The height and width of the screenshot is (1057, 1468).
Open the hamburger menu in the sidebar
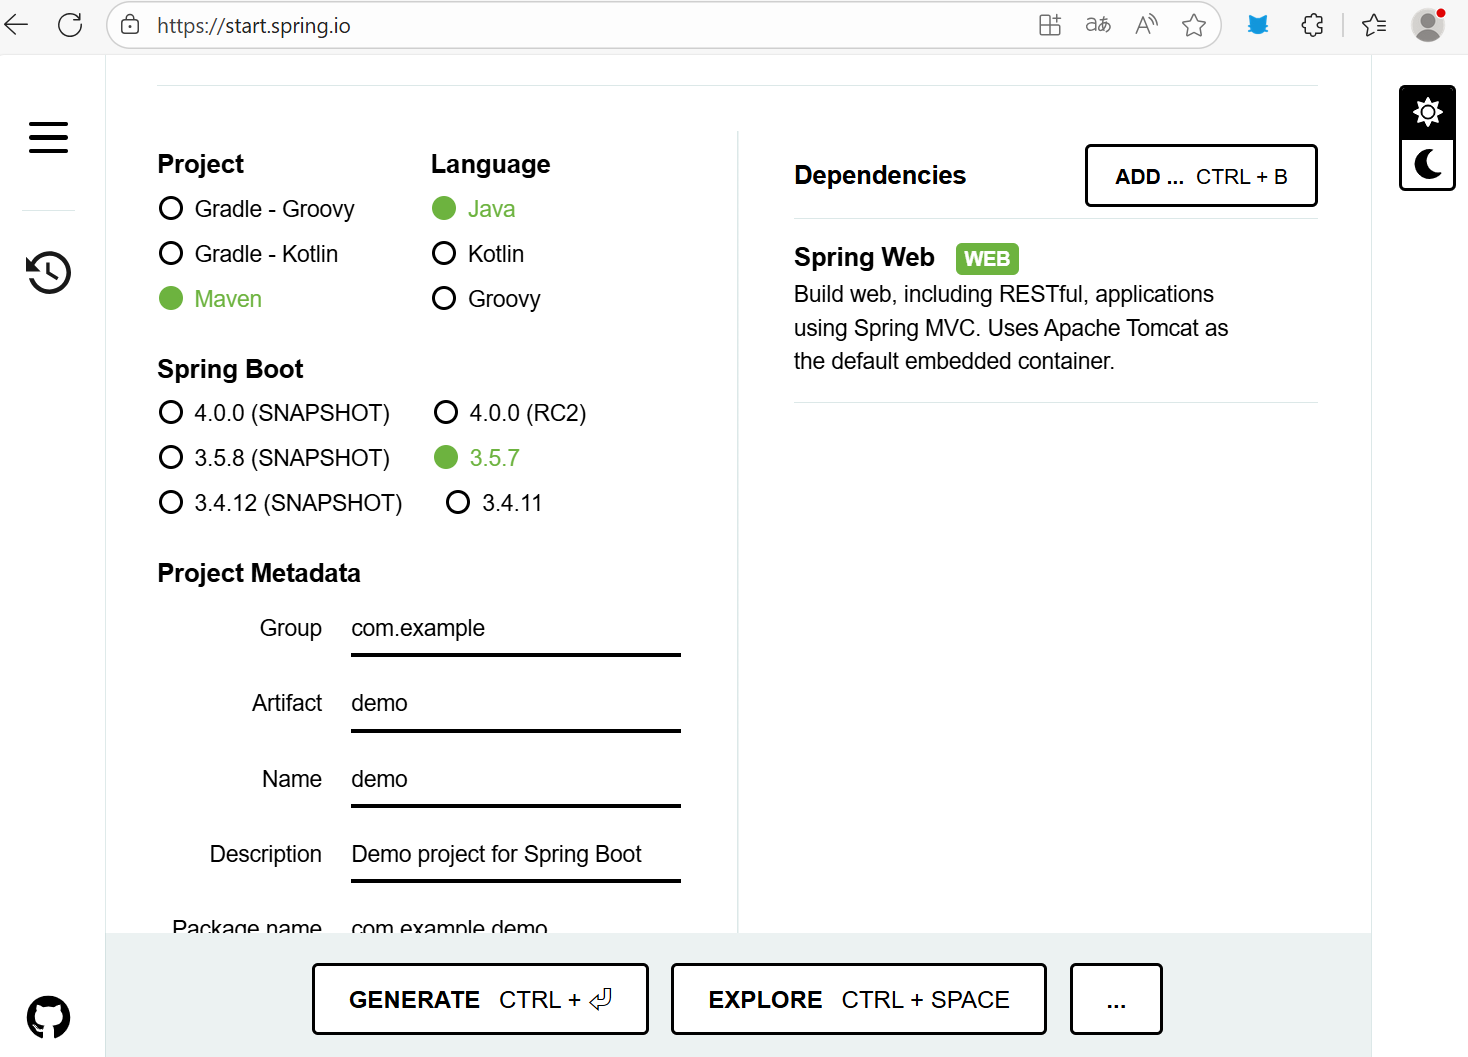click(48, 137)
